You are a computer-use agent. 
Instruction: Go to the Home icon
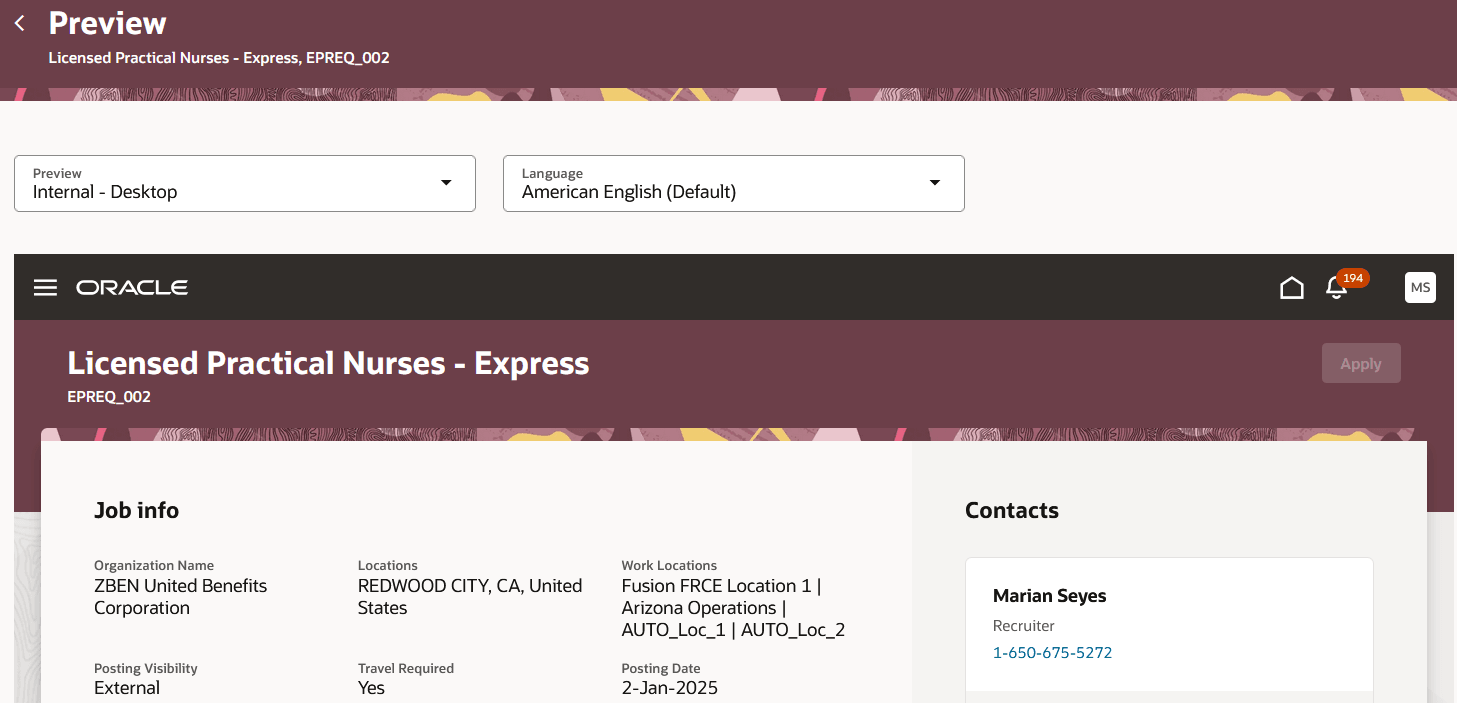pyautogui.click(x=1292, y=288)
